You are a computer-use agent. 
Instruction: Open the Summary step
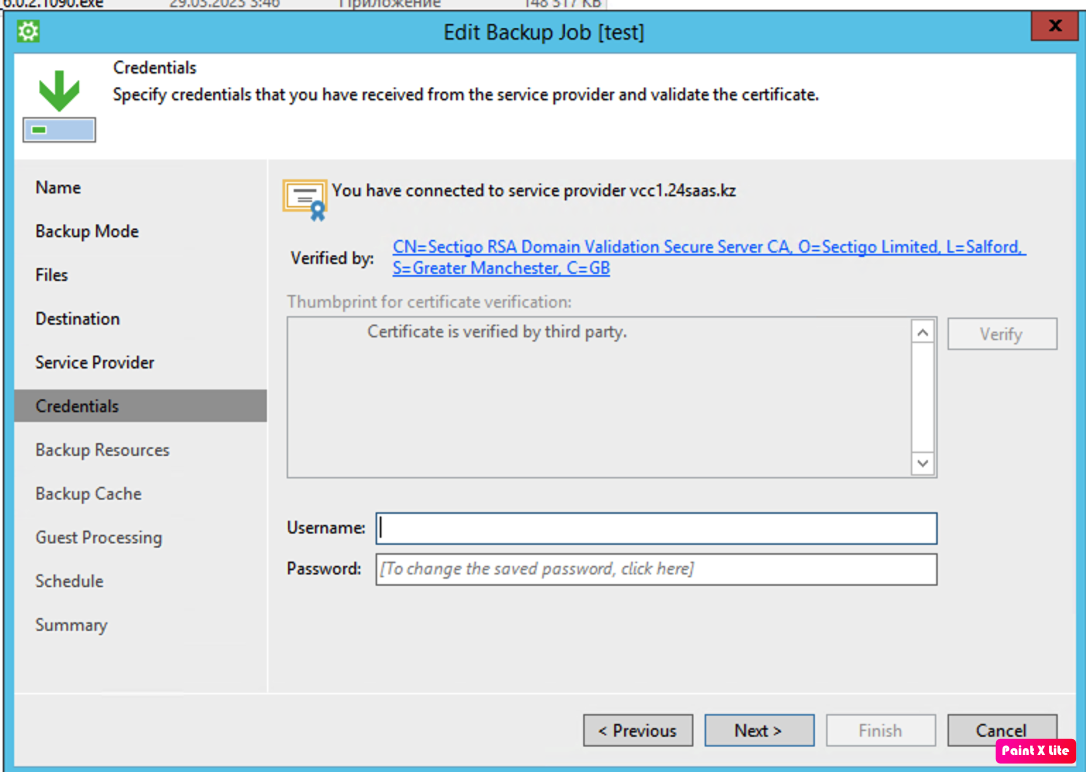click(71, 625)
